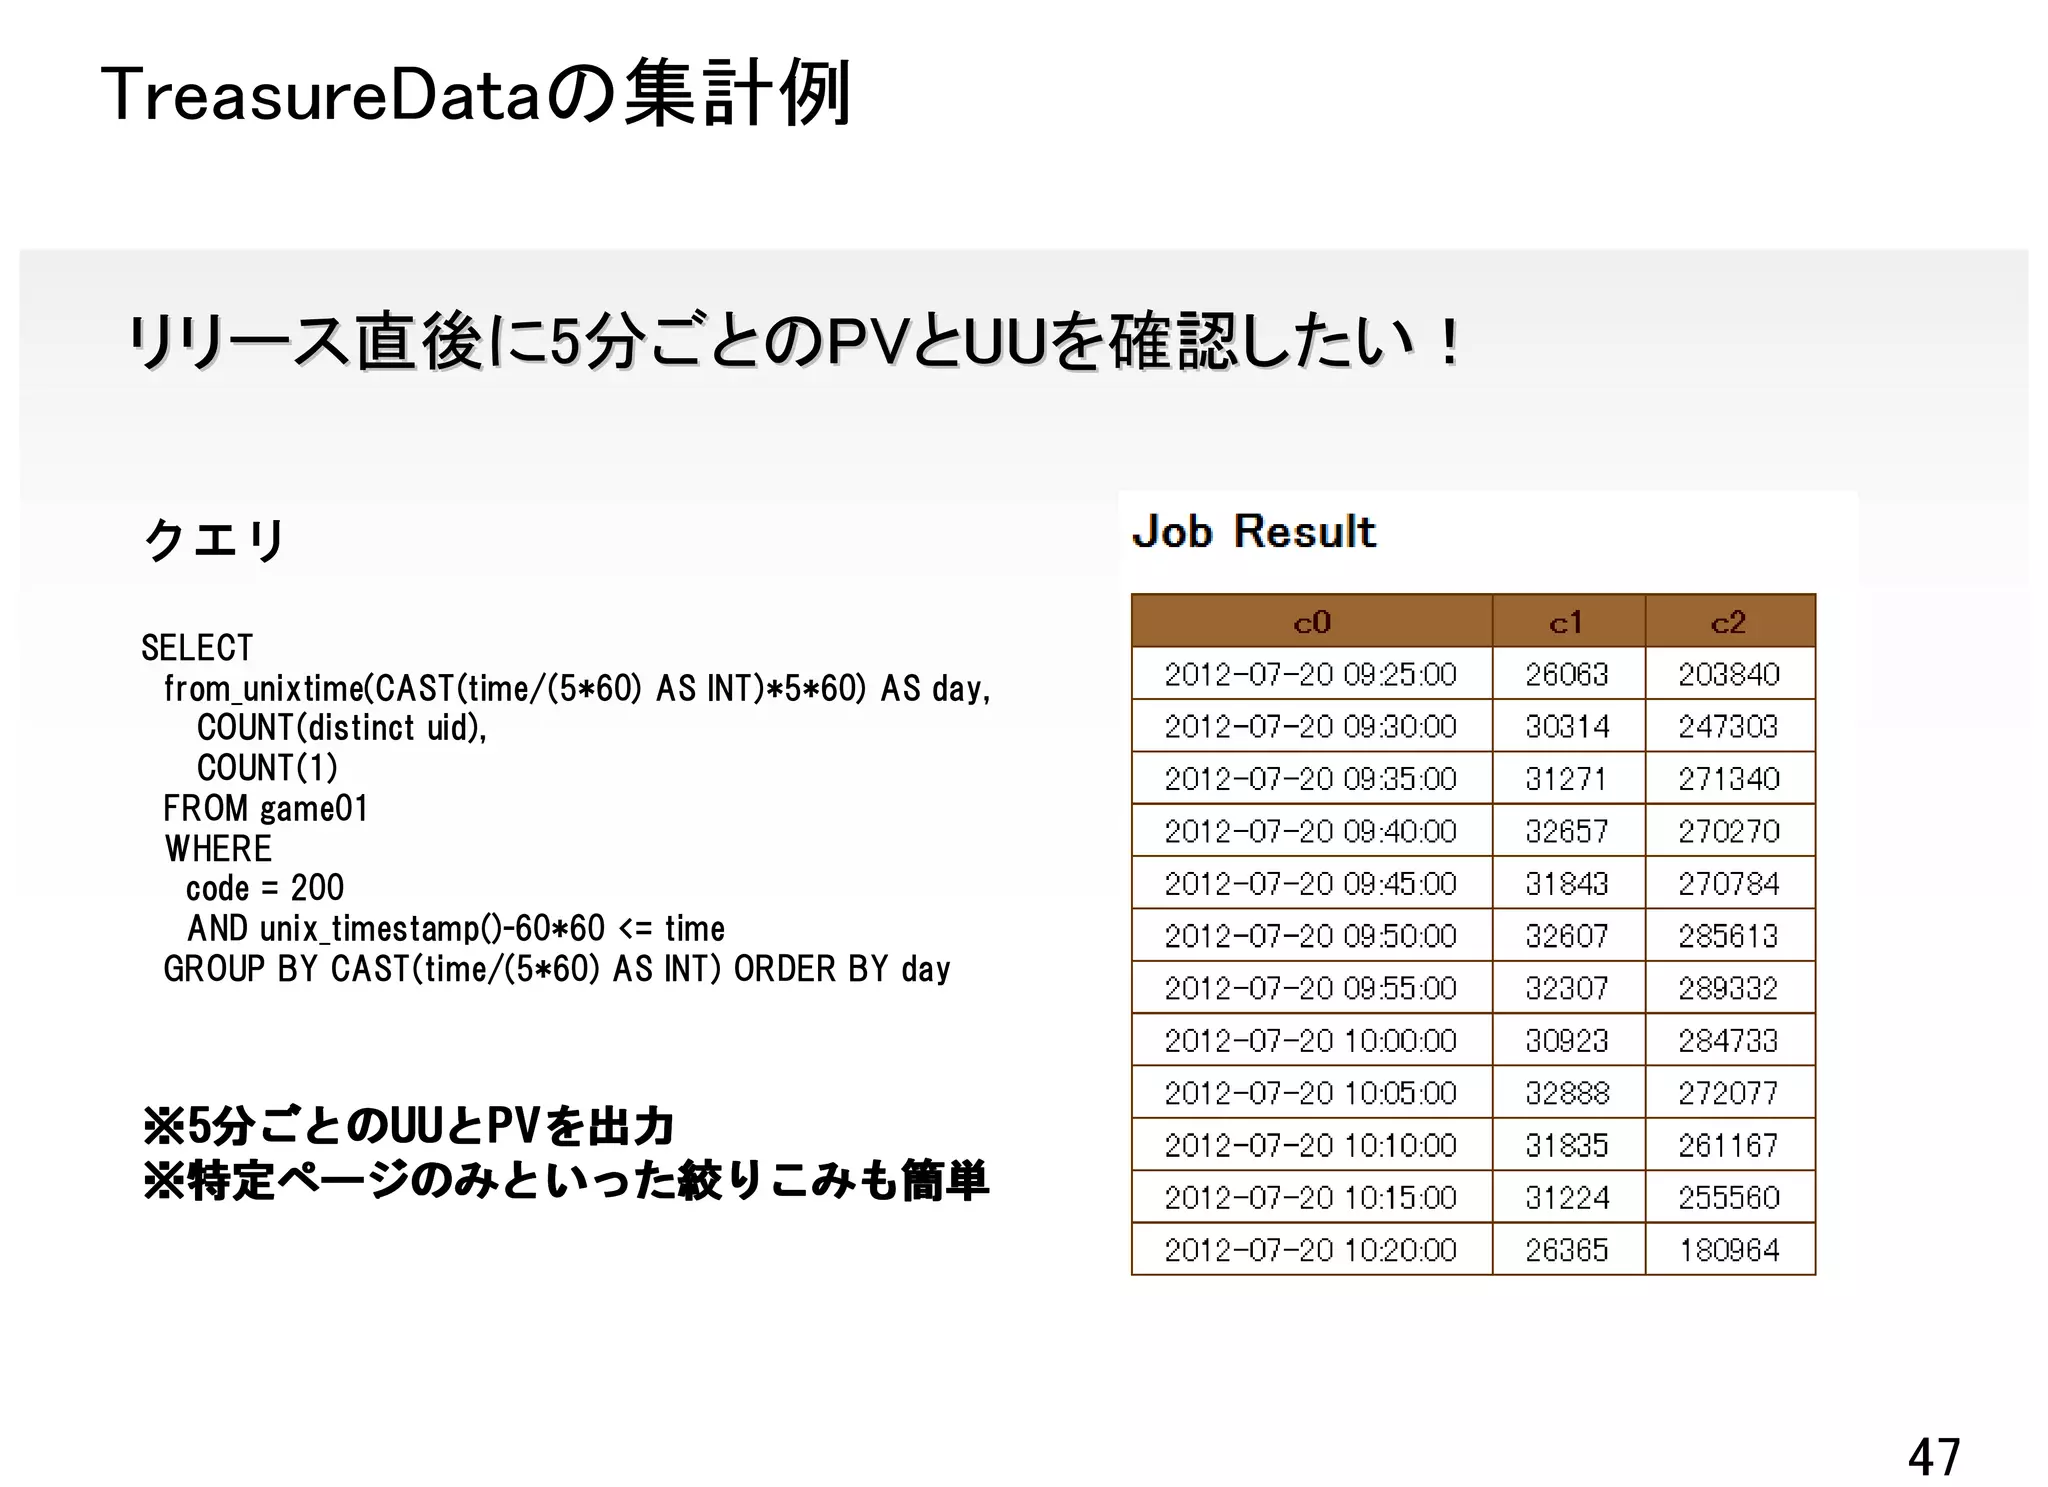Image resolution: width=2048 pixels, height=1487 pixels.
Task: Select cell 2012-07-20 09:50:00
Action: click(x=1311, y=935)
